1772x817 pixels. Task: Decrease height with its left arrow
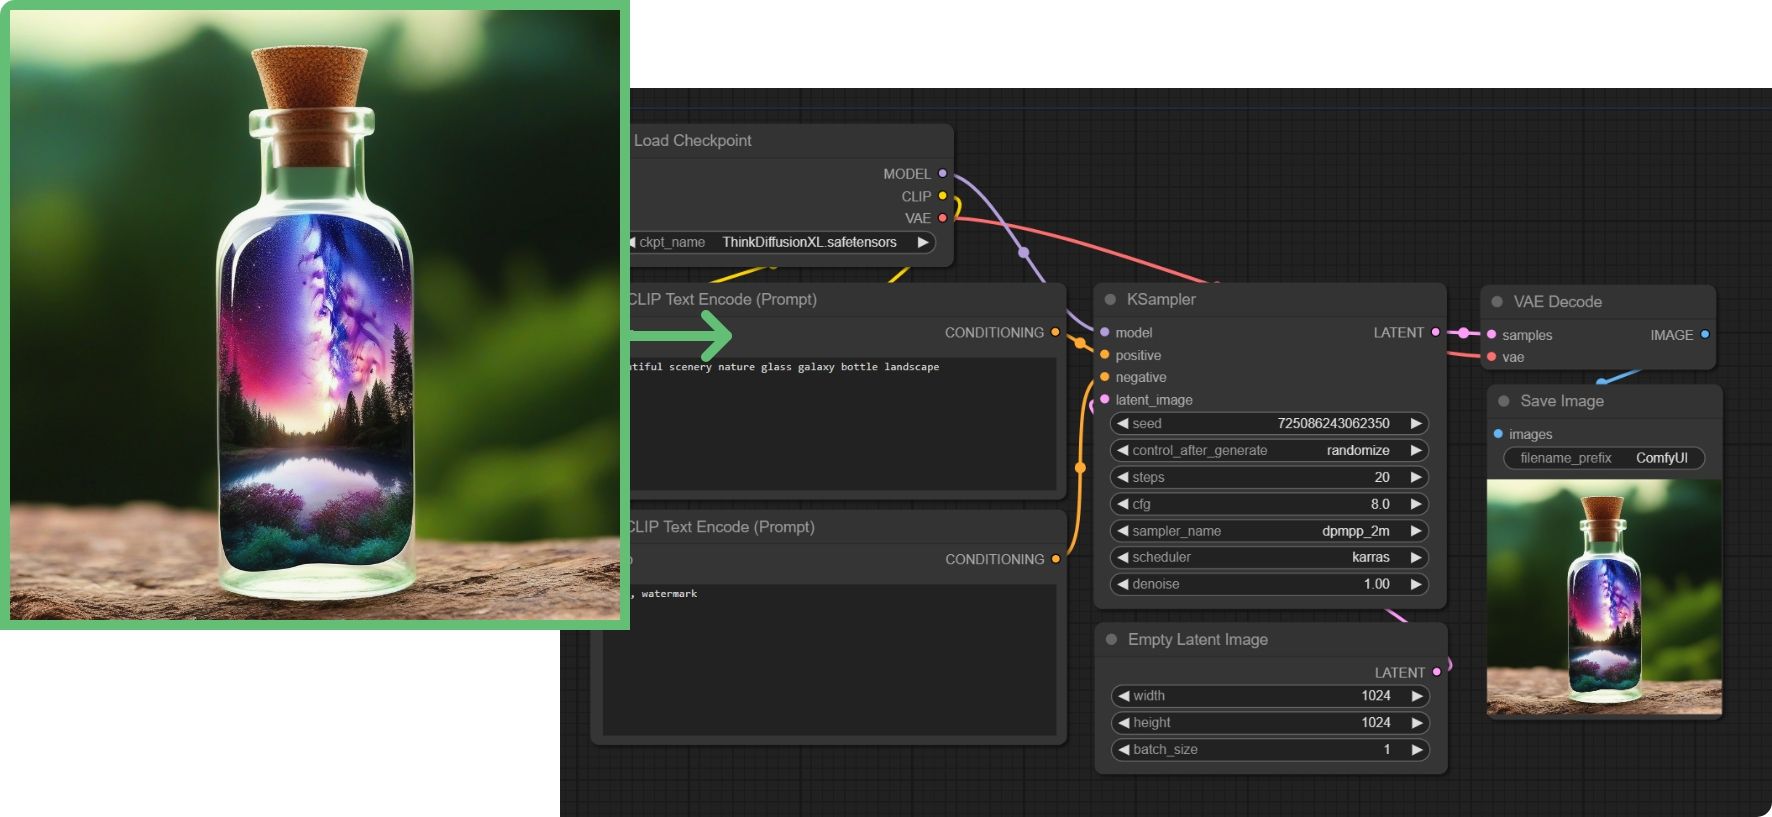(x=1124, y=722)
